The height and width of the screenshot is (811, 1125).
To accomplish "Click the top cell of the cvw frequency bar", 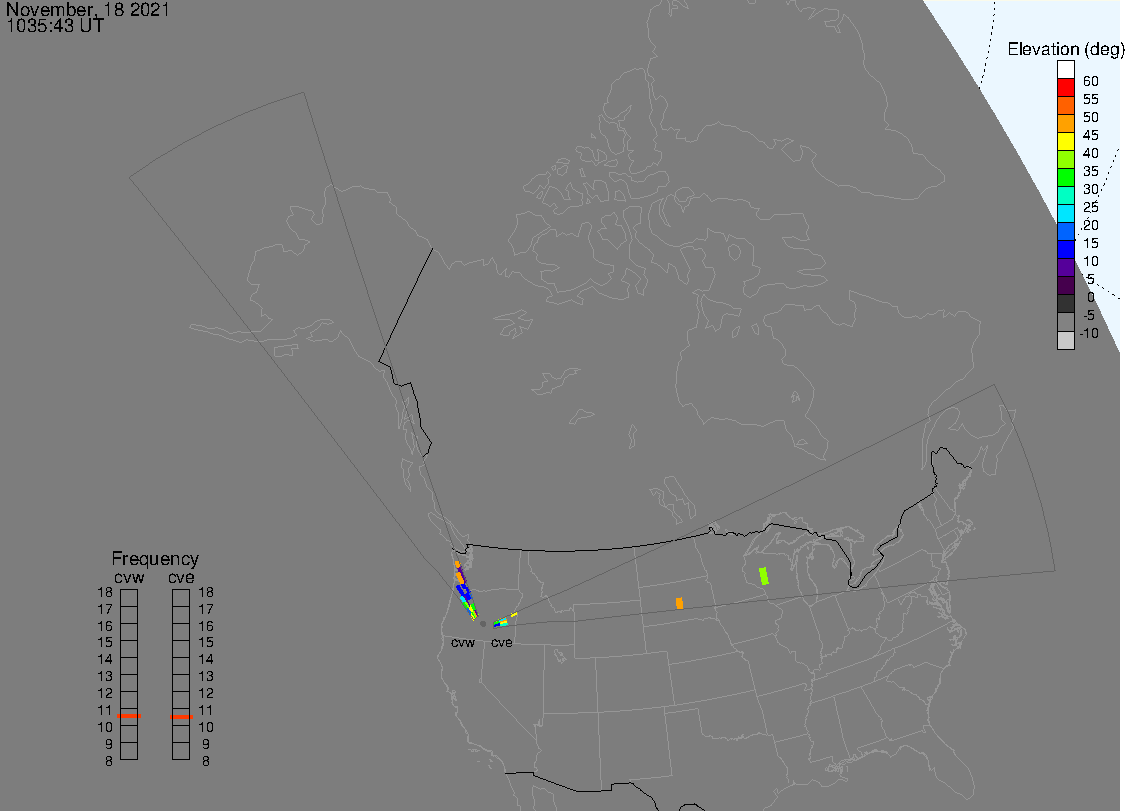I will pyautogui.click(x=129, y=598).
